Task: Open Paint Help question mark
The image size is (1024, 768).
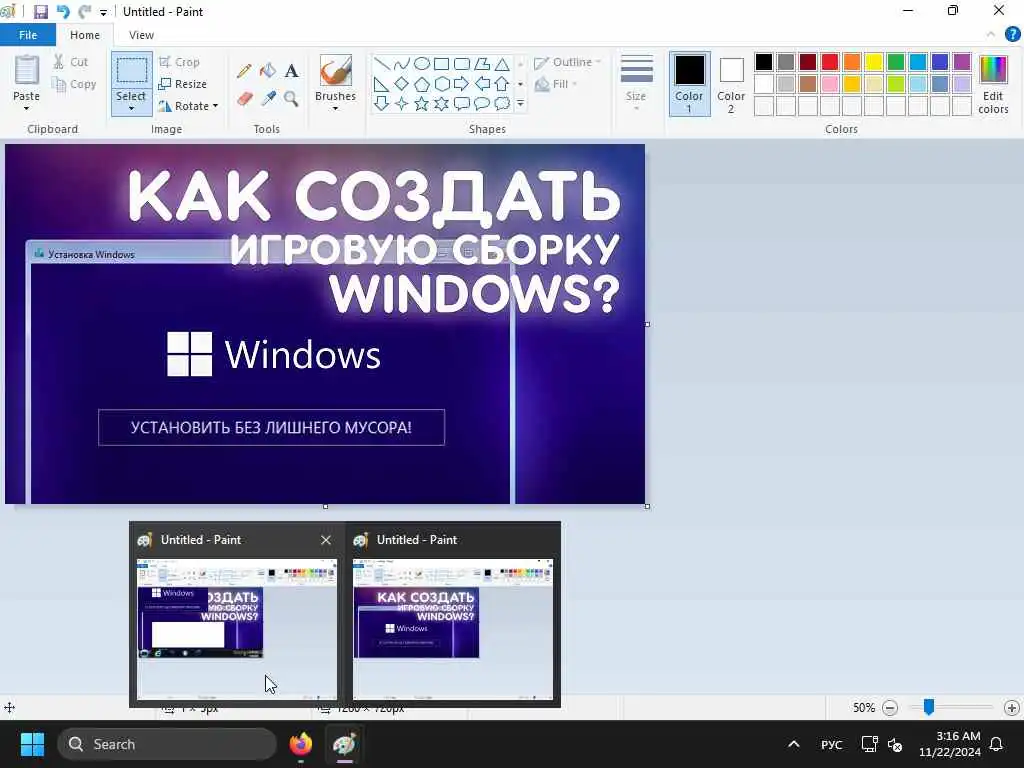Action: coord(1012,35)
